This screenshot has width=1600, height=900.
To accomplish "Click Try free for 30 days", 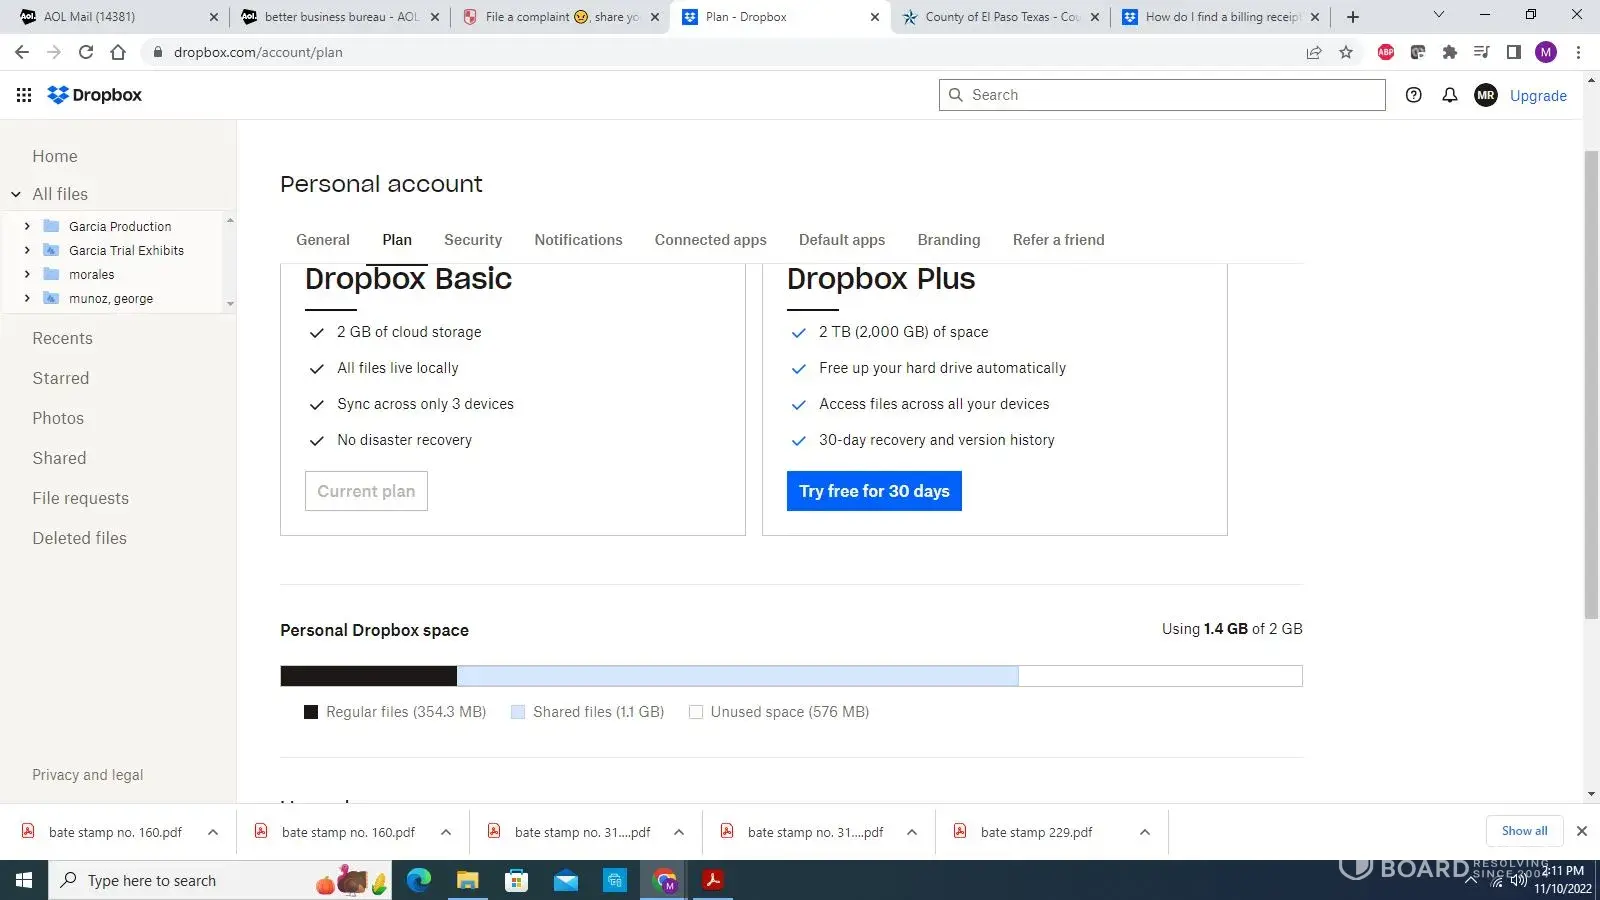I will point(873,491).
